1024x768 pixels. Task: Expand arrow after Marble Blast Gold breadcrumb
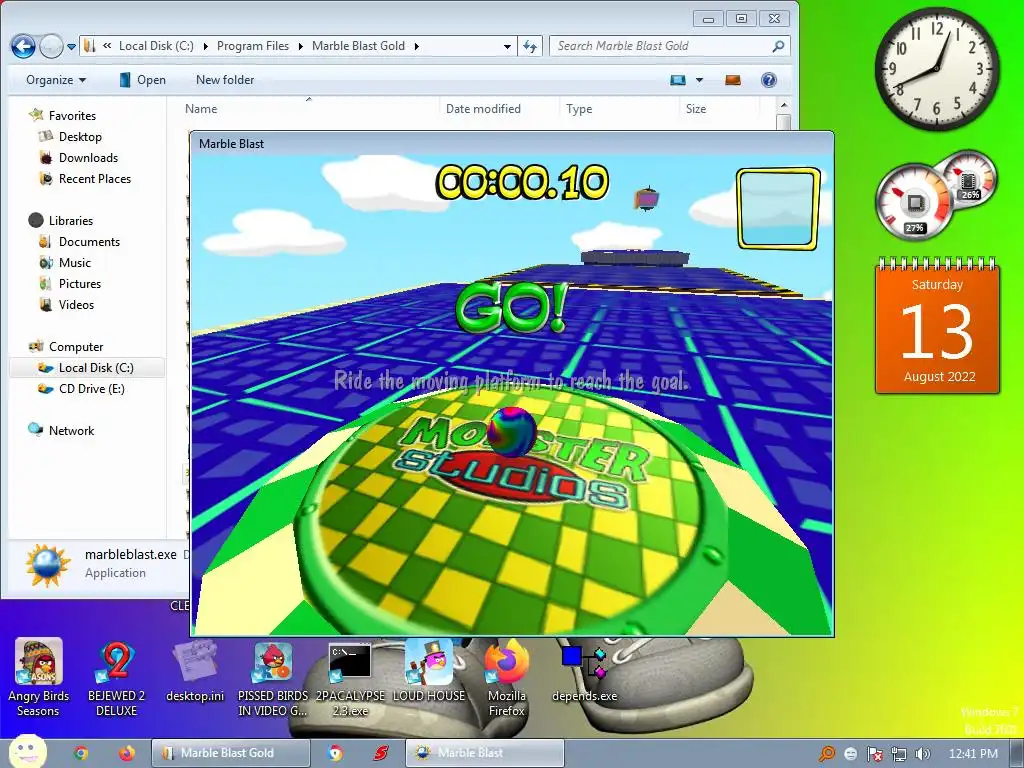pyautogui.click(x=416, y=46)
